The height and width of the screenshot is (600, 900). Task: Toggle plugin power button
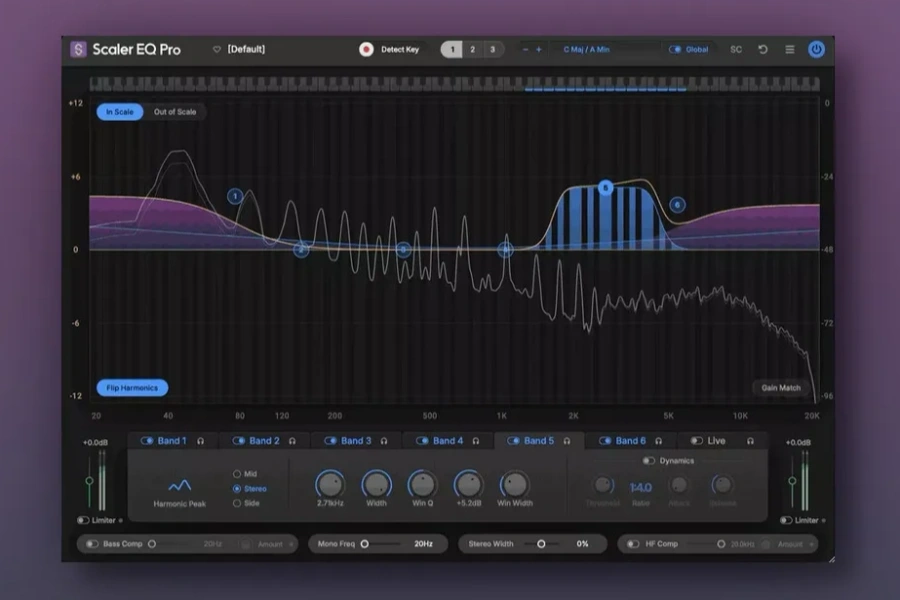816,49
